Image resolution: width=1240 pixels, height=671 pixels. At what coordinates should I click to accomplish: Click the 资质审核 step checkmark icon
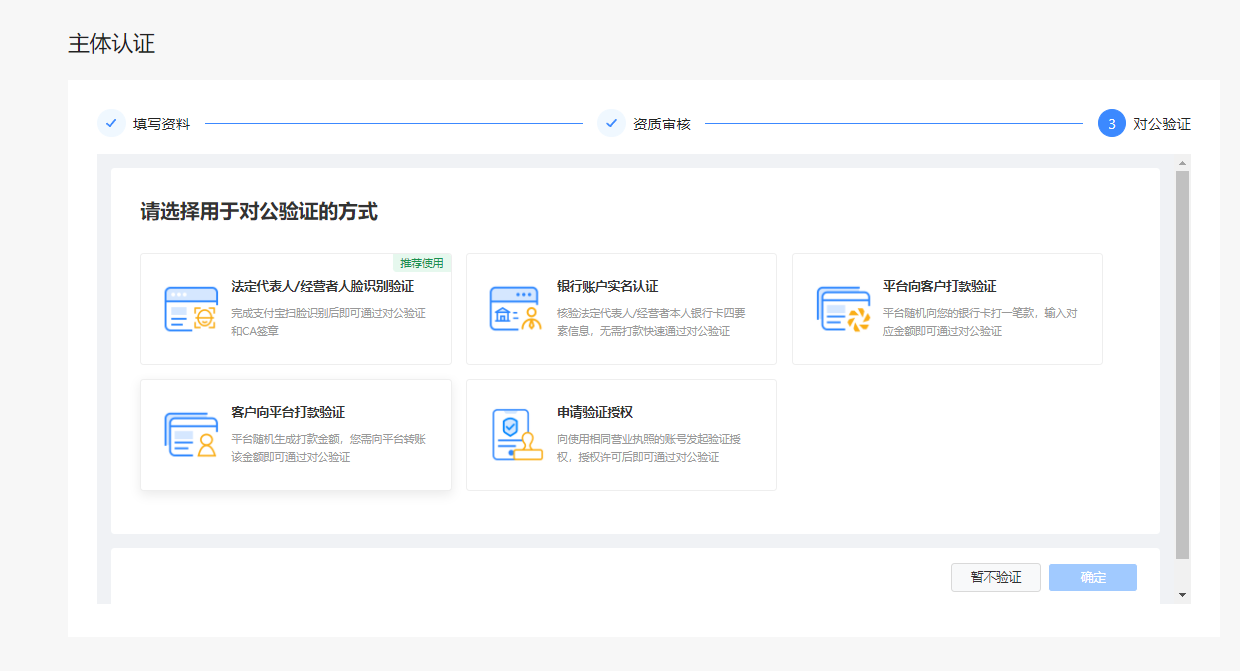611,123
